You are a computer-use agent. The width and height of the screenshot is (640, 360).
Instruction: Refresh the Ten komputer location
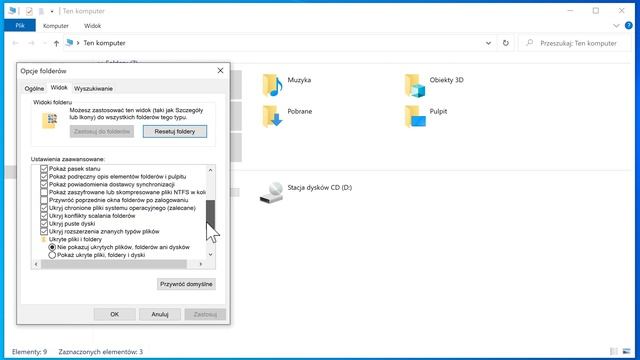coord(506,43)
